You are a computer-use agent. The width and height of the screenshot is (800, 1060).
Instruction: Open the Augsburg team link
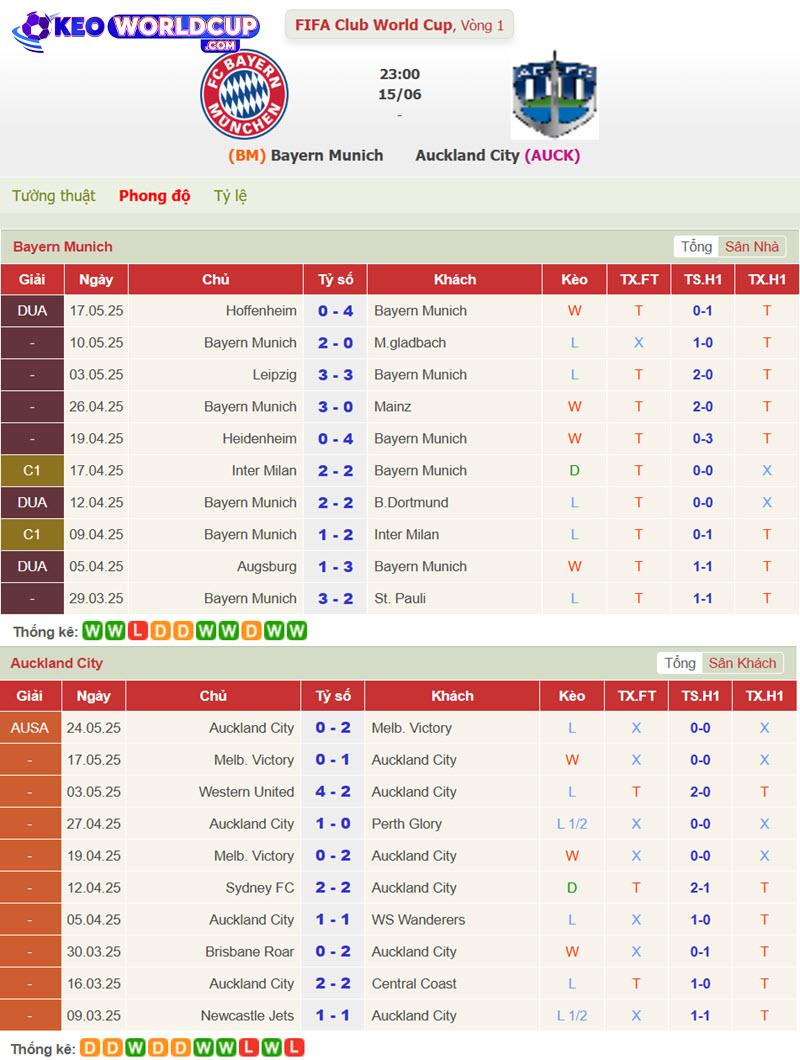(x=266, y=567)
